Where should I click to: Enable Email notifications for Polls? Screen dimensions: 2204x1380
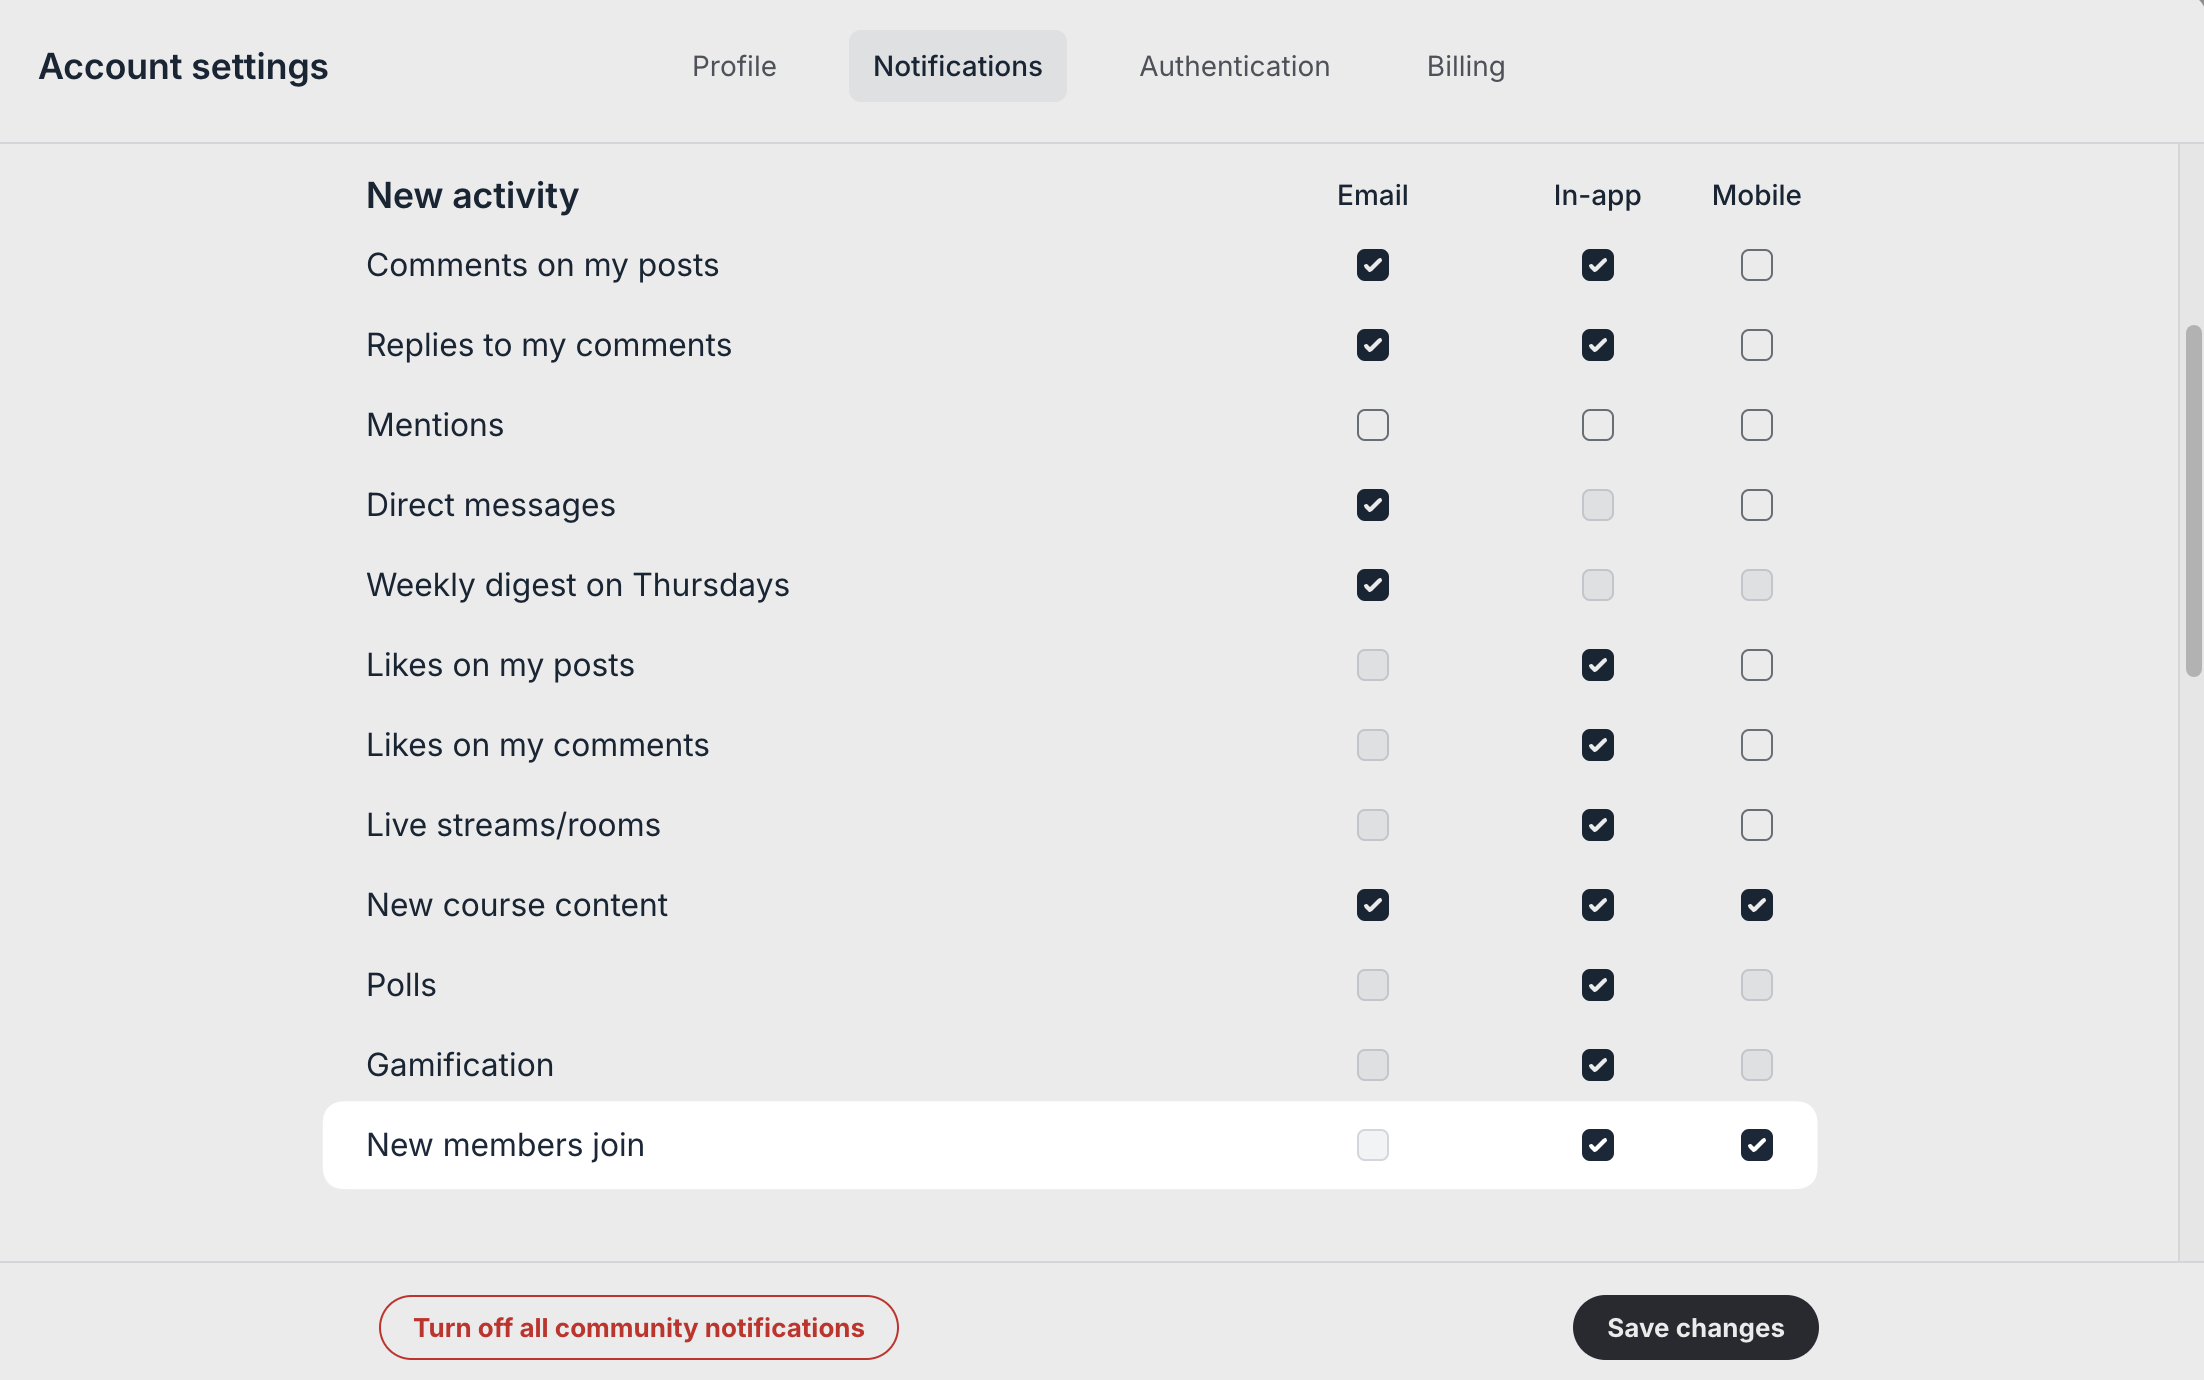click(x=1372, y=984)
